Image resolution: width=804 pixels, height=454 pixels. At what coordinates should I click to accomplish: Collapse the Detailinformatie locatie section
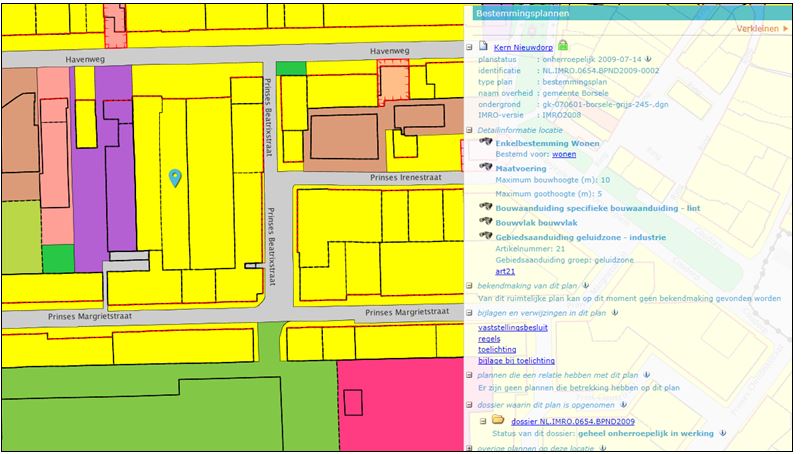[469, 130]
